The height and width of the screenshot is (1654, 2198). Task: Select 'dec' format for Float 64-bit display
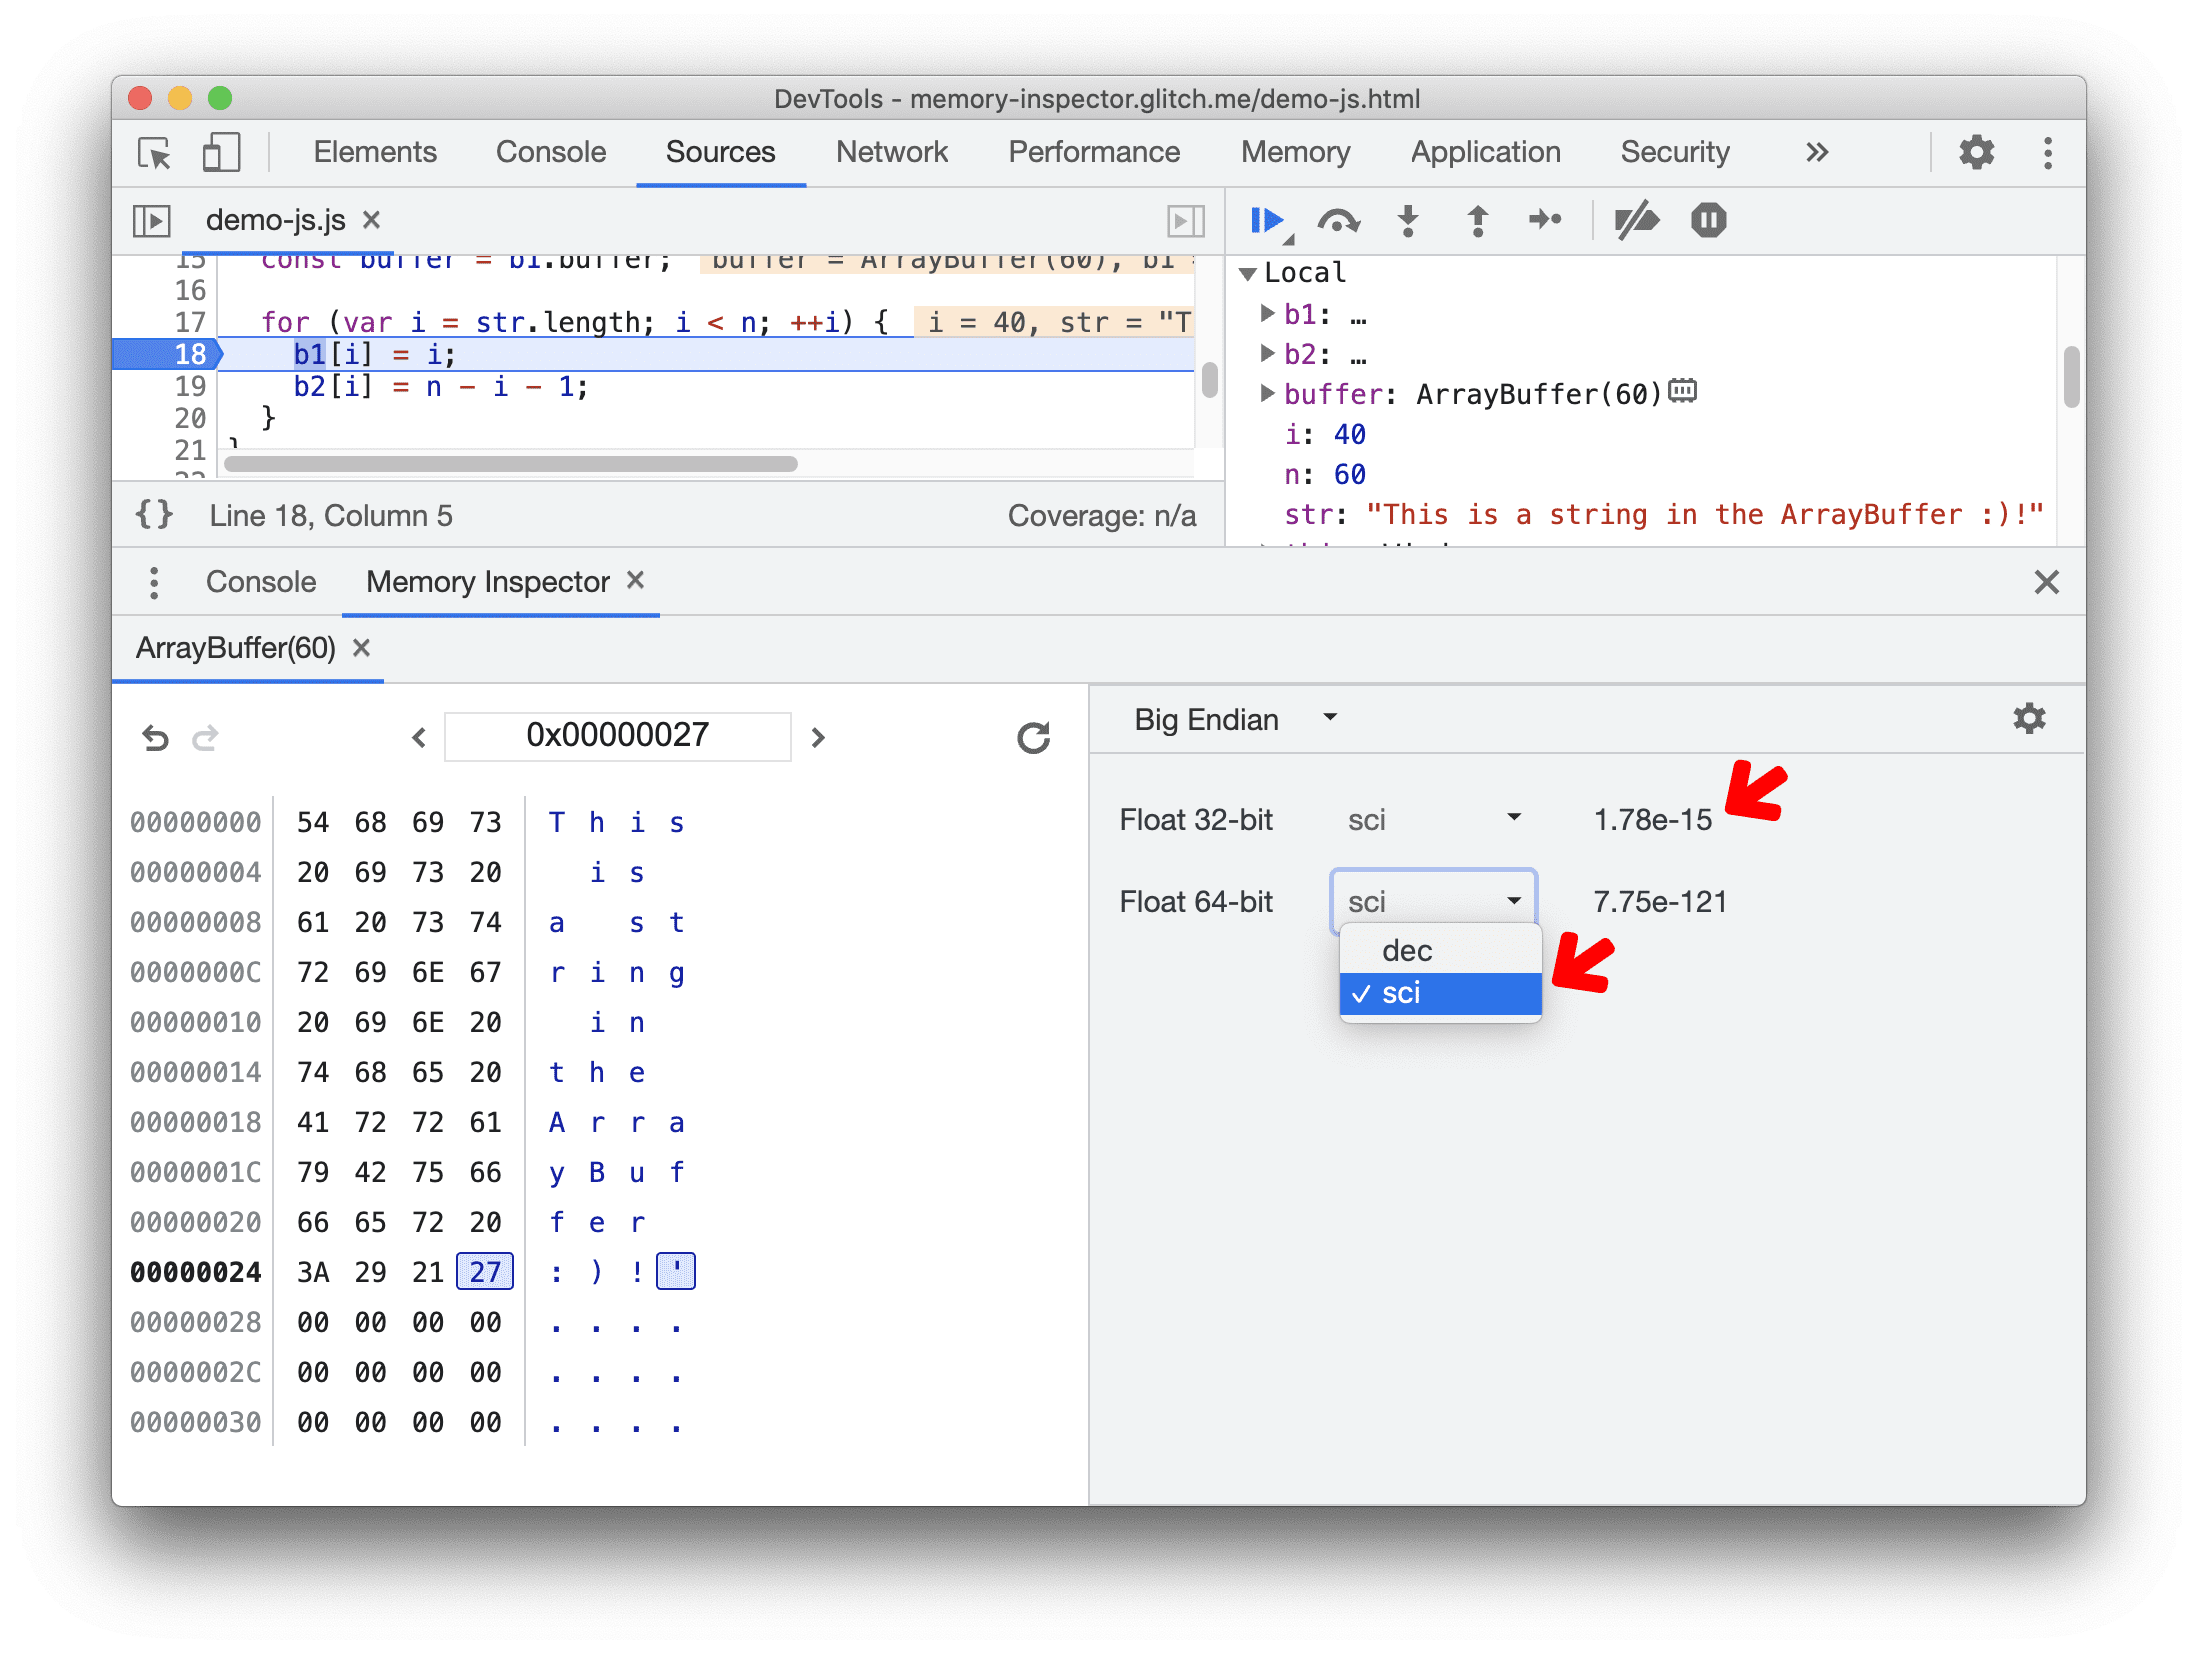pyautogui.click(x=1411, y=949)
